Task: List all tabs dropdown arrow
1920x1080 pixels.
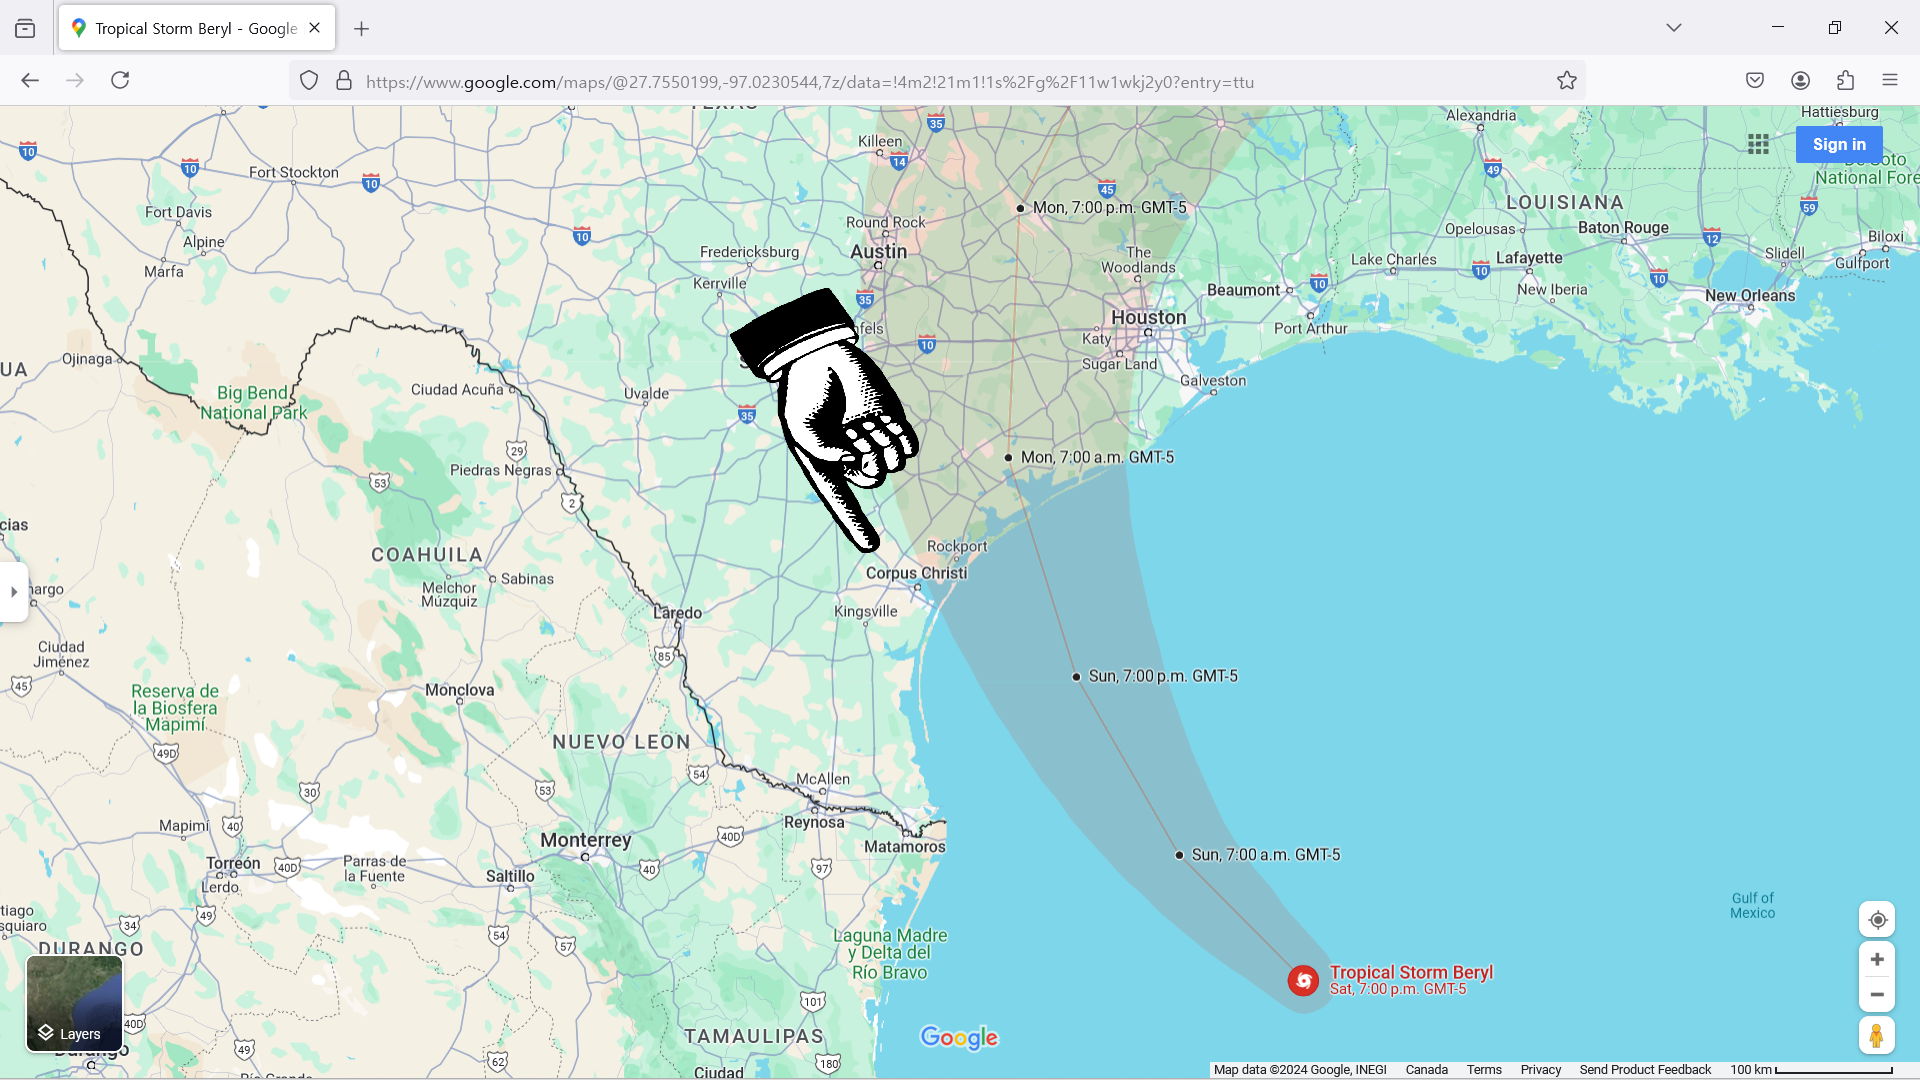Action: [x=1674, y=28]
